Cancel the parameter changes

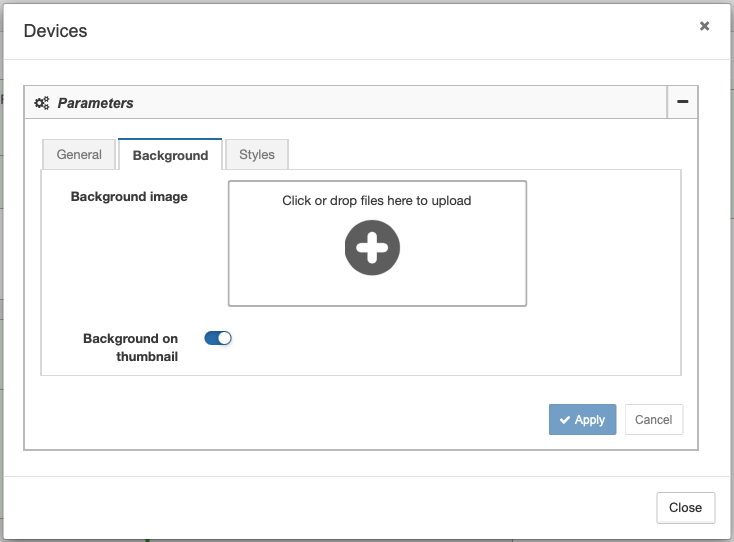(x=653, y=419)
